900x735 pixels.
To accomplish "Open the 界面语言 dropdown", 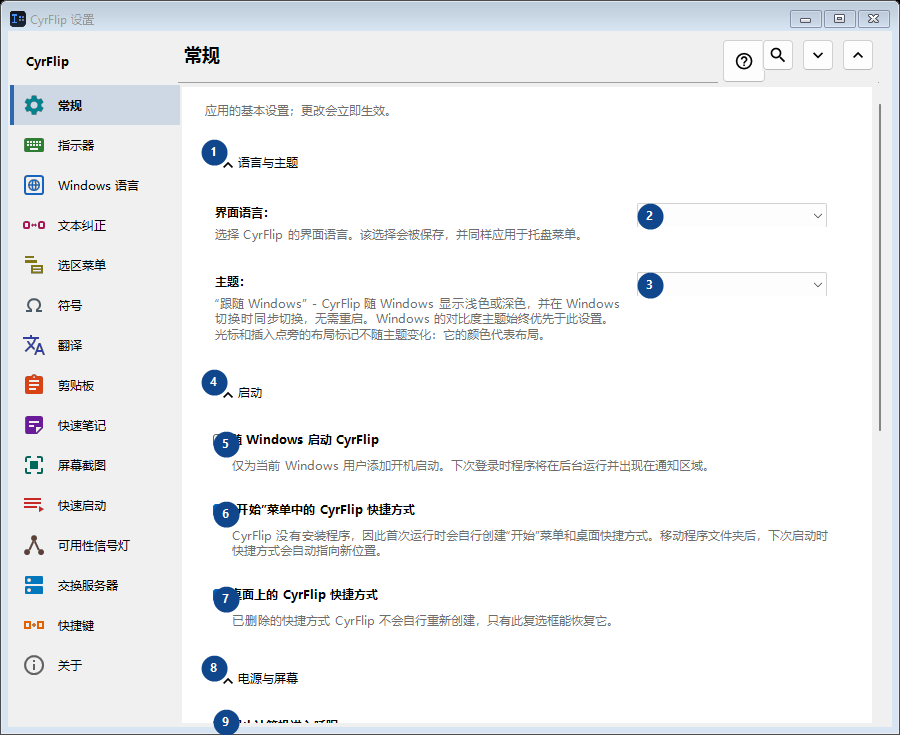I will tap(732, 216).
